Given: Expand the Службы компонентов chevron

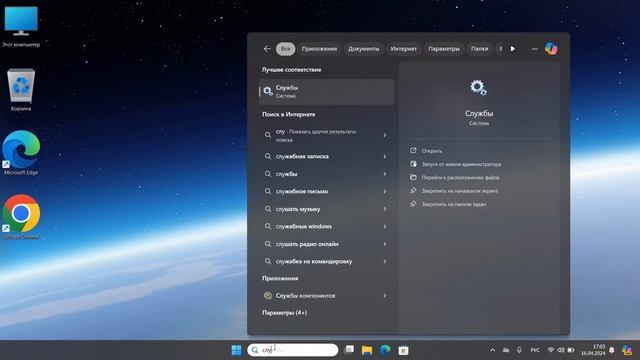Looking at the screenshot, I should point(384,296).
